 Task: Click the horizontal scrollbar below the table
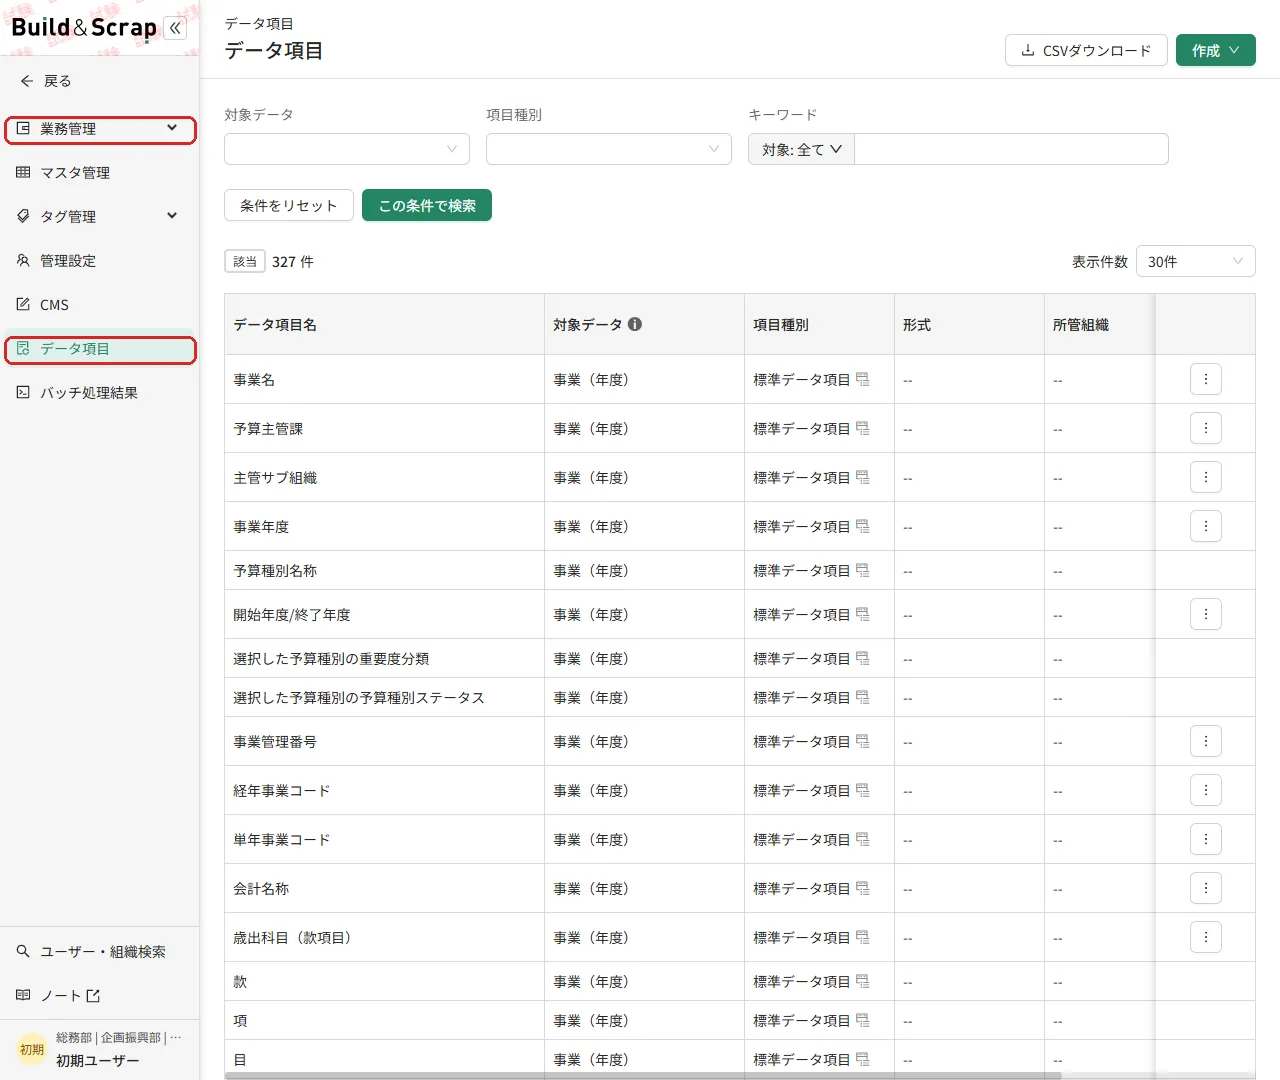[x=643, y=1076]
